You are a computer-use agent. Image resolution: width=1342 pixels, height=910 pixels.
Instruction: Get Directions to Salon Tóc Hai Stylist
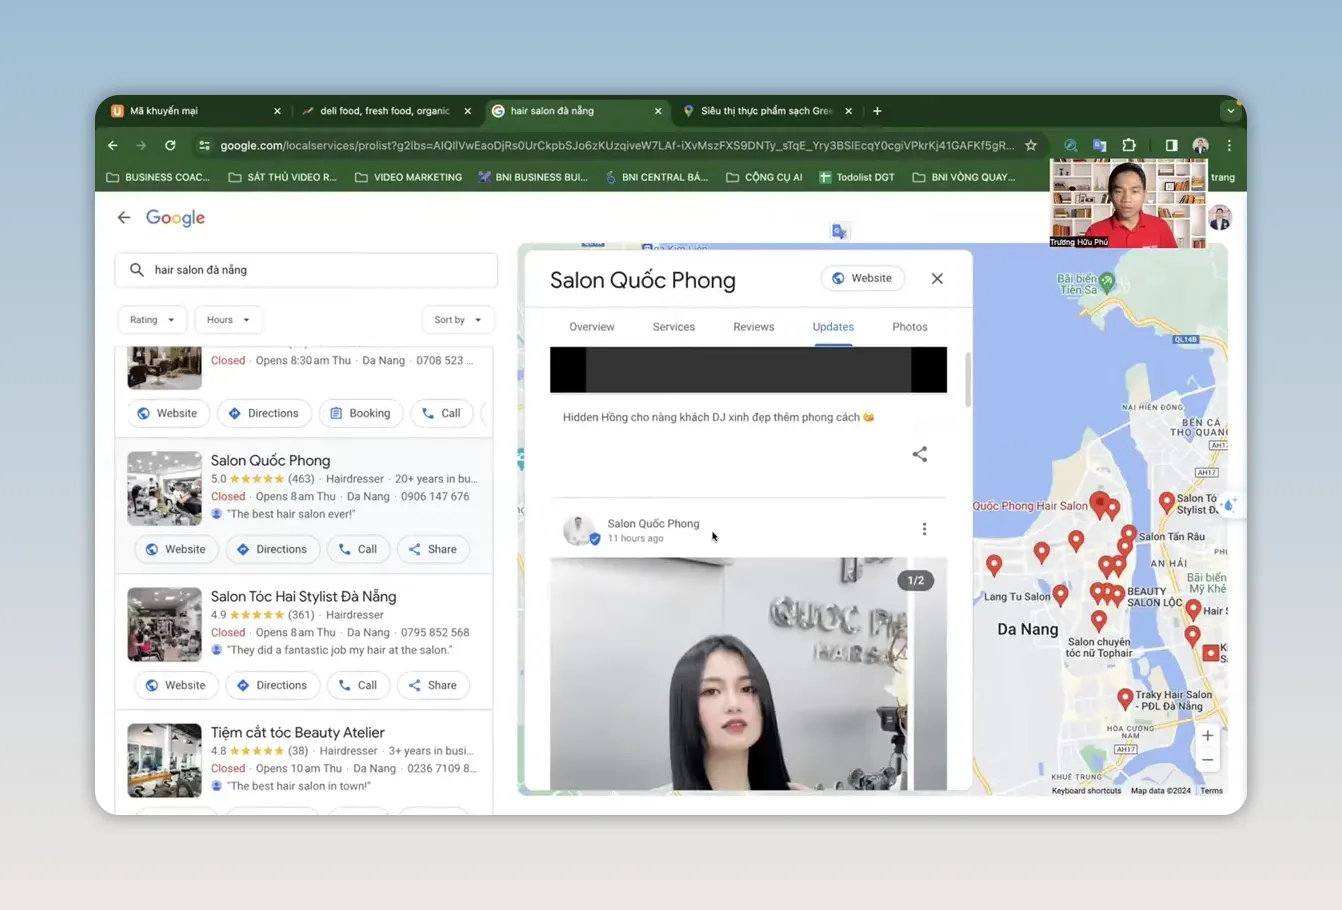coord(272,685)
